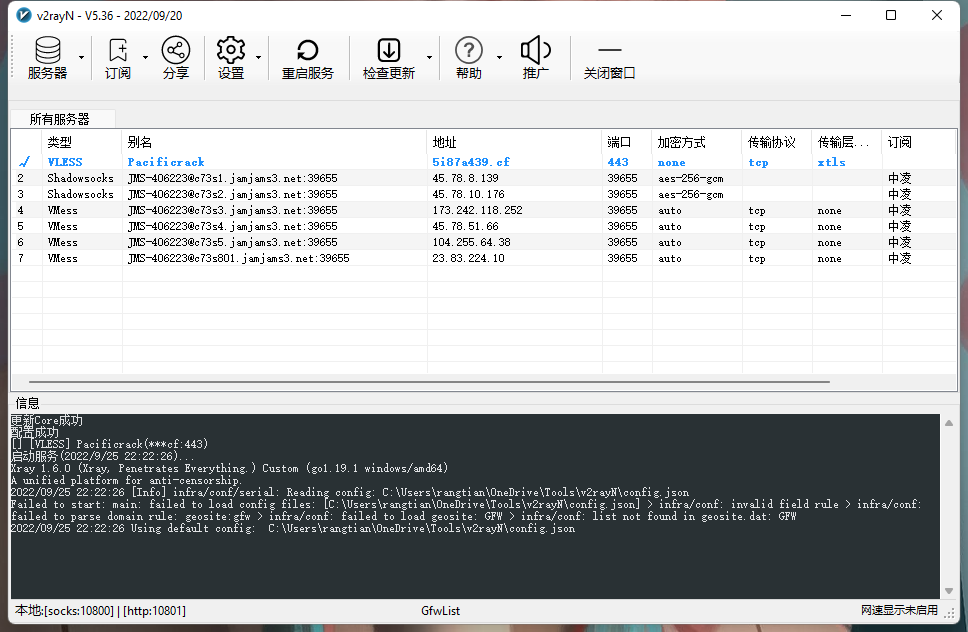Viewport: 968px width, 632px height.
Task: Minimize the v2rayN window
Action: pyautogui.click(x=846, y=15)
